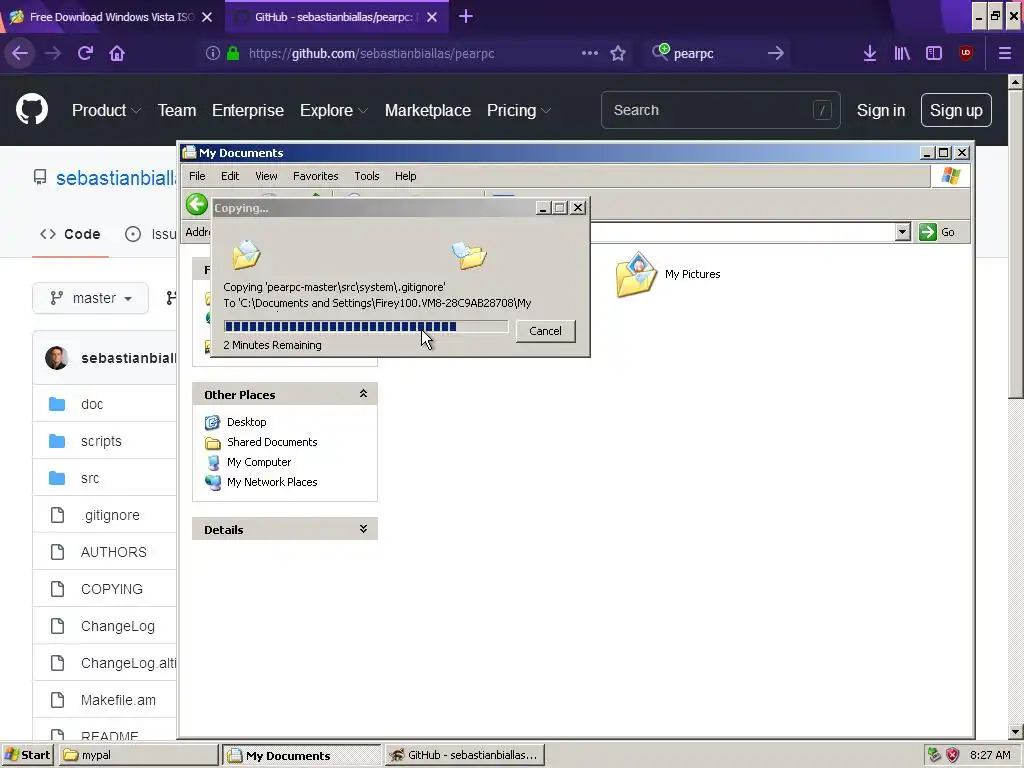Click the src folder icon in repository

point(57,478)
